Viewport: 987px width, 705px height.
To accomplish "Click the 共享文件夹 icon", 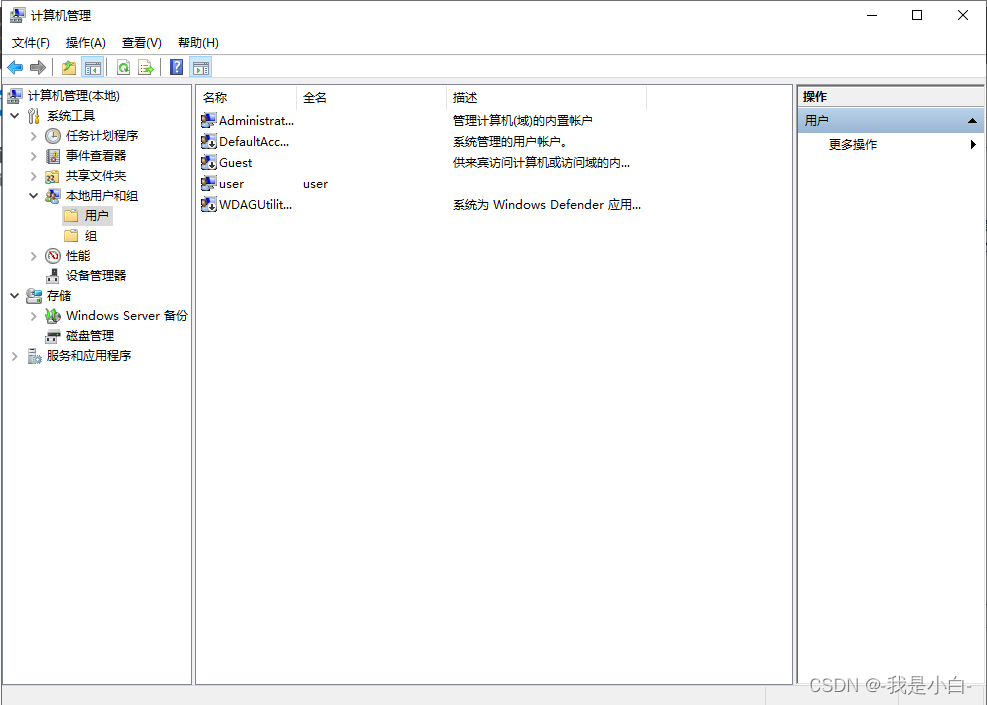I will (53, 176).
